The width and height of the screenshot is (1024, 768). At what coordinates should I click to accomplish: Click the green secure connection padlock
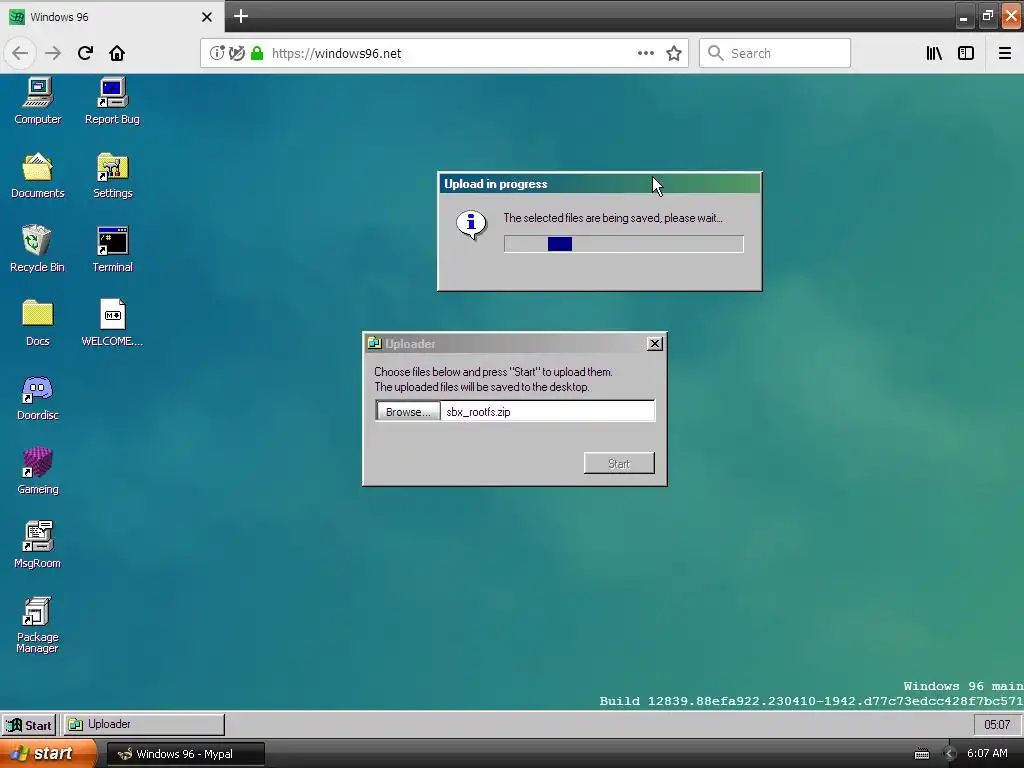point(257,53)
